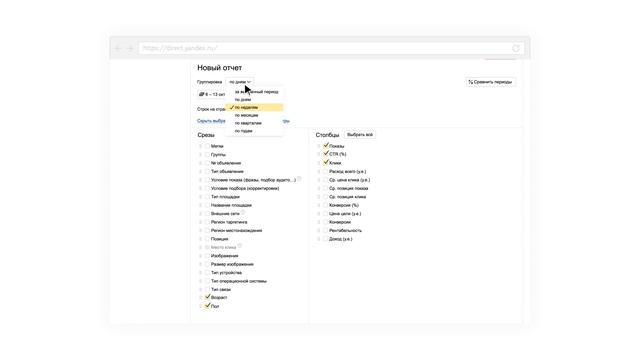This screenshot has width=640, height=360.
Task: Check the Регион таргетинга checkbox
Action: click(207, 222)
